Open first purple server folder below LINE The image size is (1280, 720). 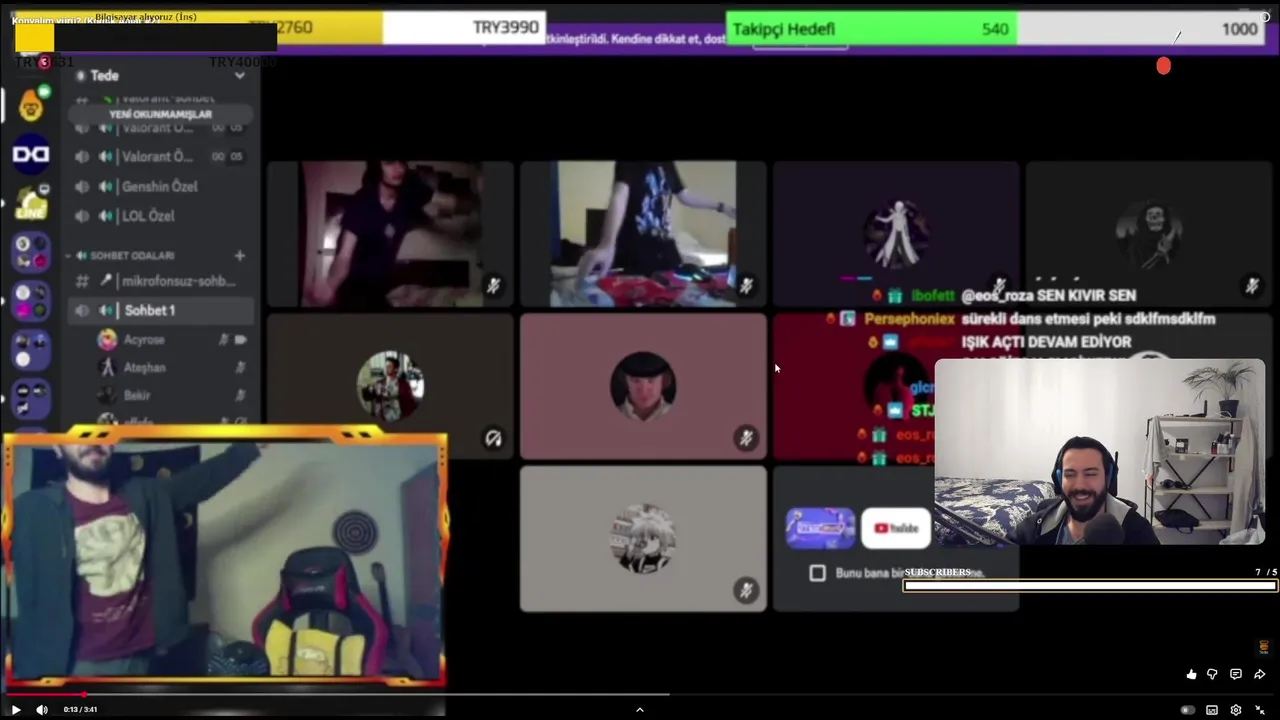click(x=31, y=252)
